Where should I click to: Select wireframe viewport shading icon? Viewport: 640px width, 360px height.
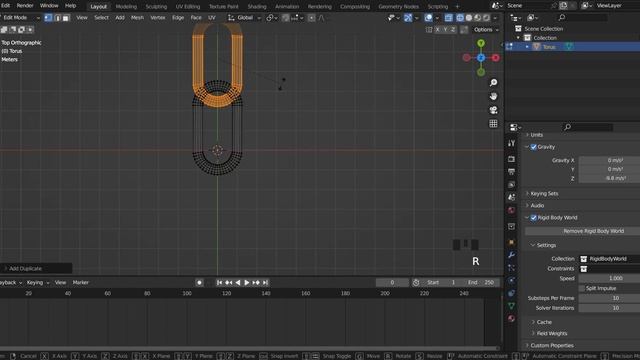click(x=460, y=18)
